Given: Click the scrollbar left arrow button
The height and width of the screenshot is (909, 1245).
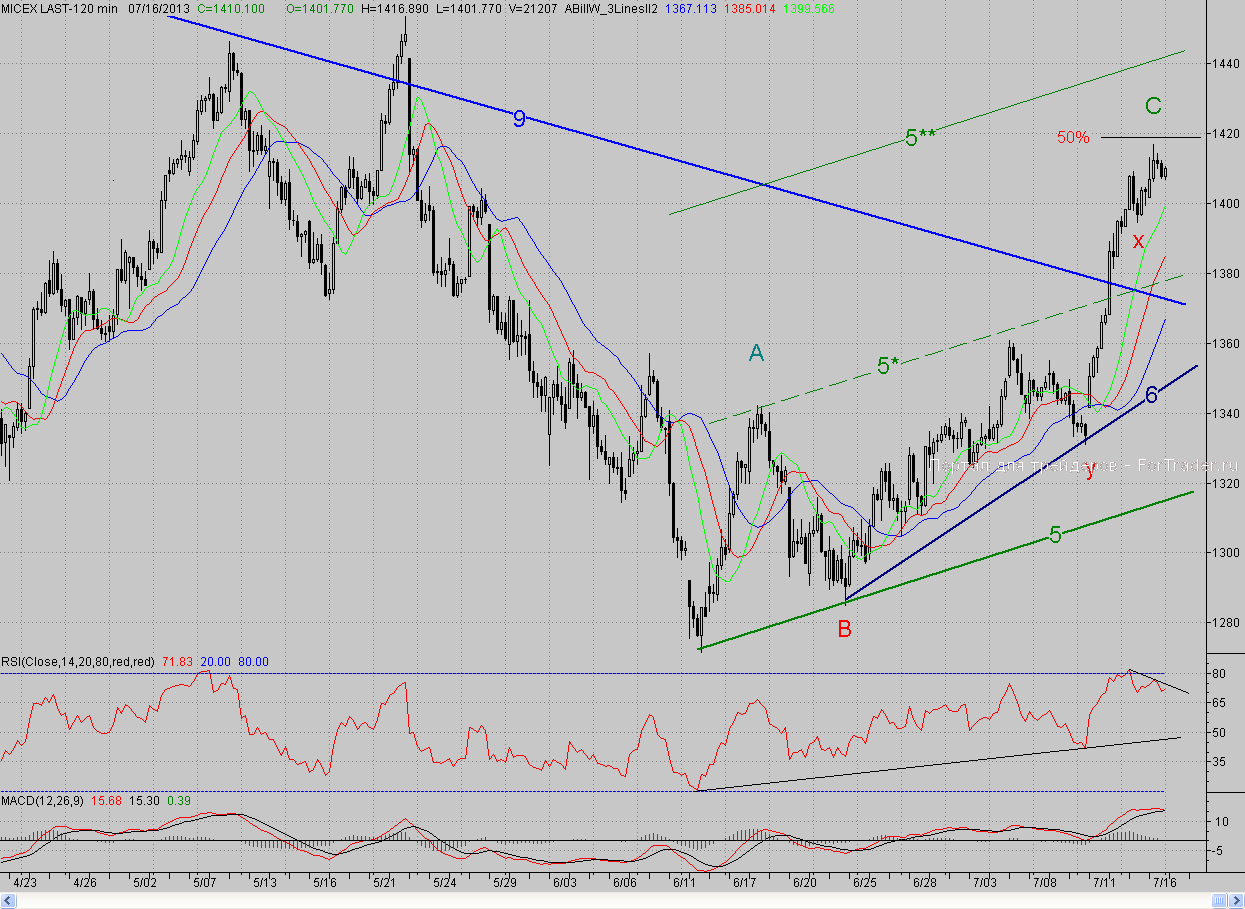Looking at the screenshot, I should point(6,901).
